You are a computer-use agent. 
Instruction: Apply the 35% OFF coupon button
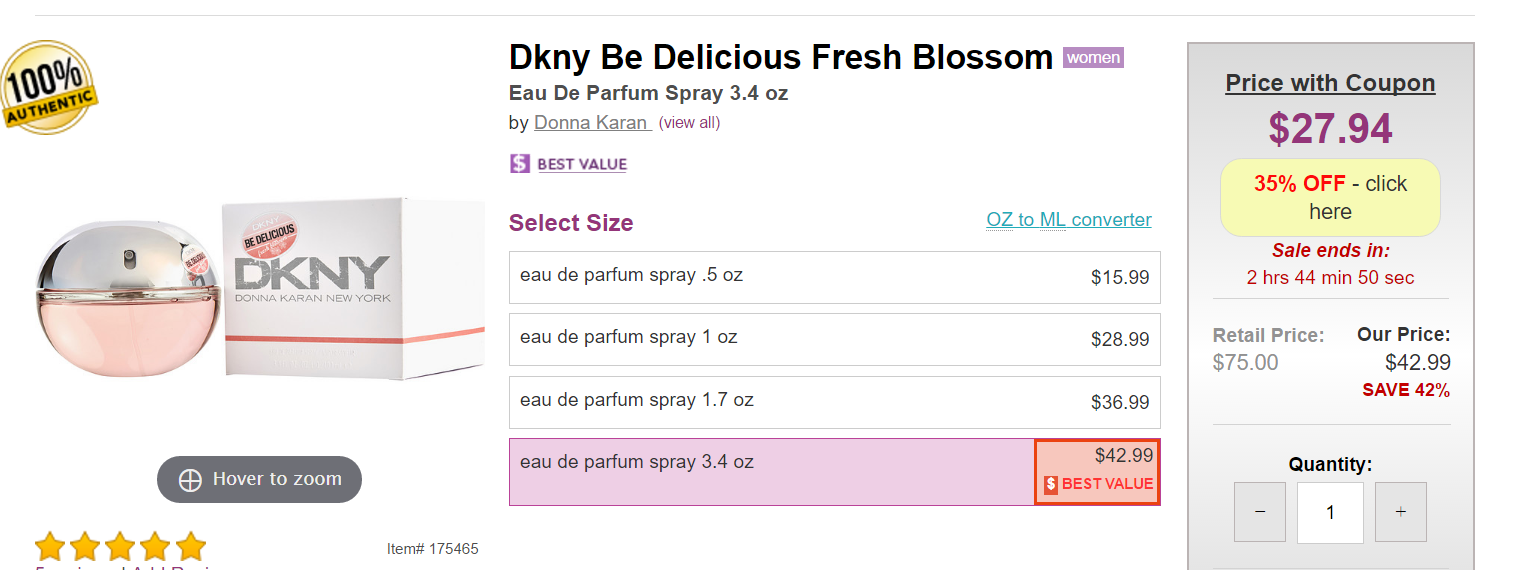(1330, 197)
